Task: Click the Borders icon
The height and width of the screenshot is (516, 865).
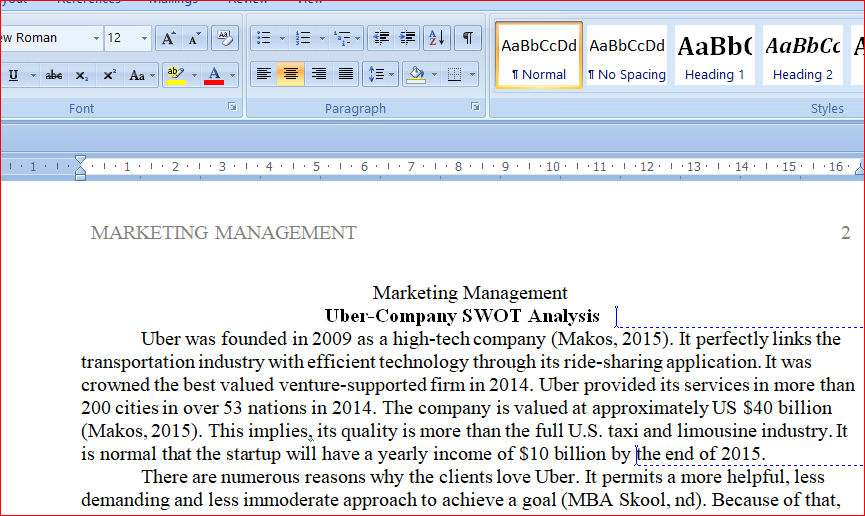Action: coord(455,74)
